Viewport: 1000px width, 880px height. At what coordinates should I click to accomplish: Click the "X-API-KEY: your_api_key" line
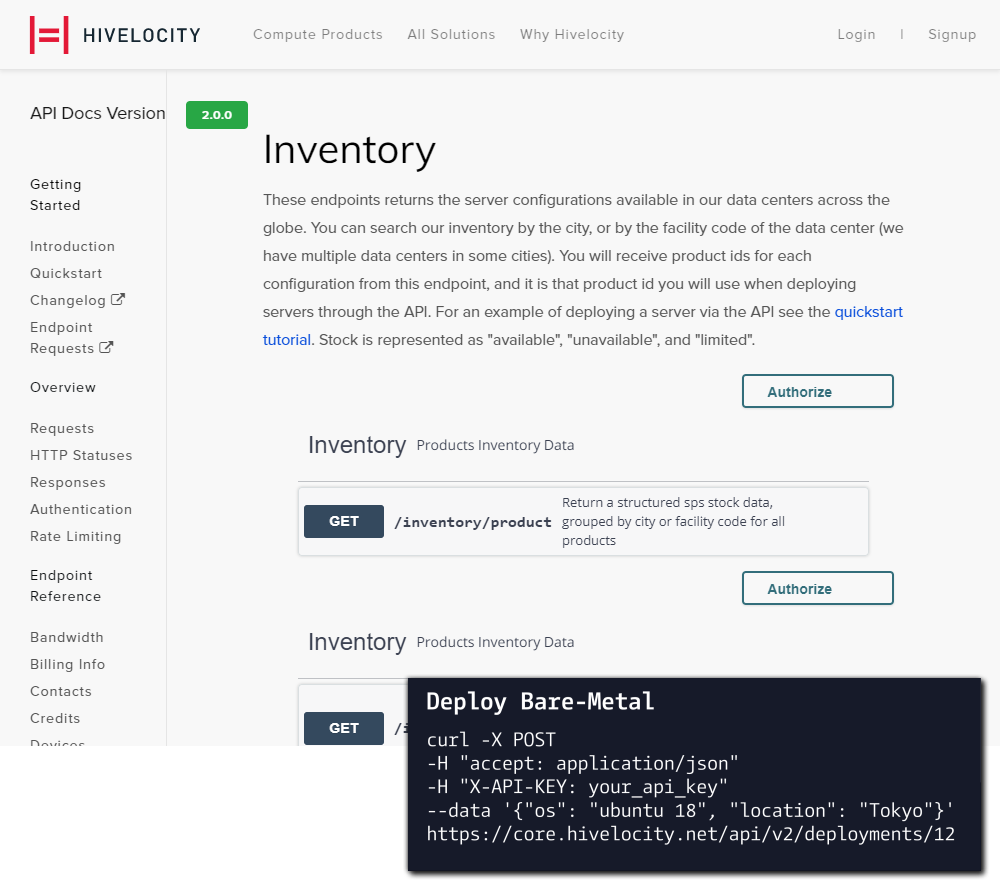577,787
